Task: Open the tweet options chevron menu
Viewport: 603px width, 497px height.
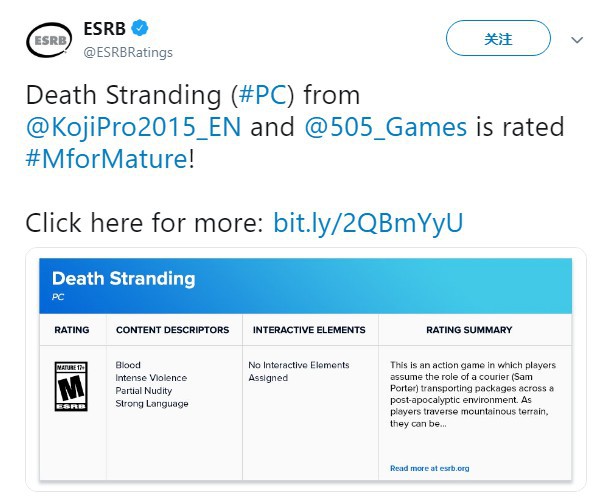Action: click(x=577, y=40)
